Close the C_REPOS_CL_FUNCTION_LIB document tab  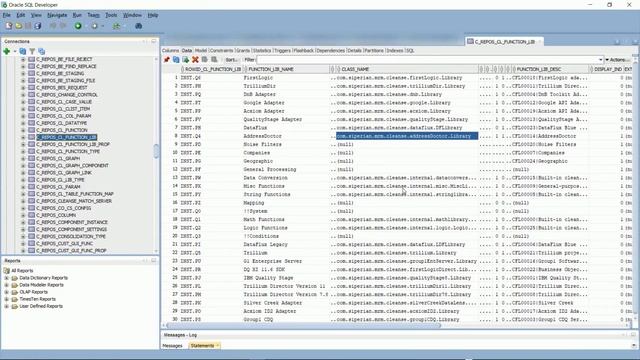coord(540,42)
